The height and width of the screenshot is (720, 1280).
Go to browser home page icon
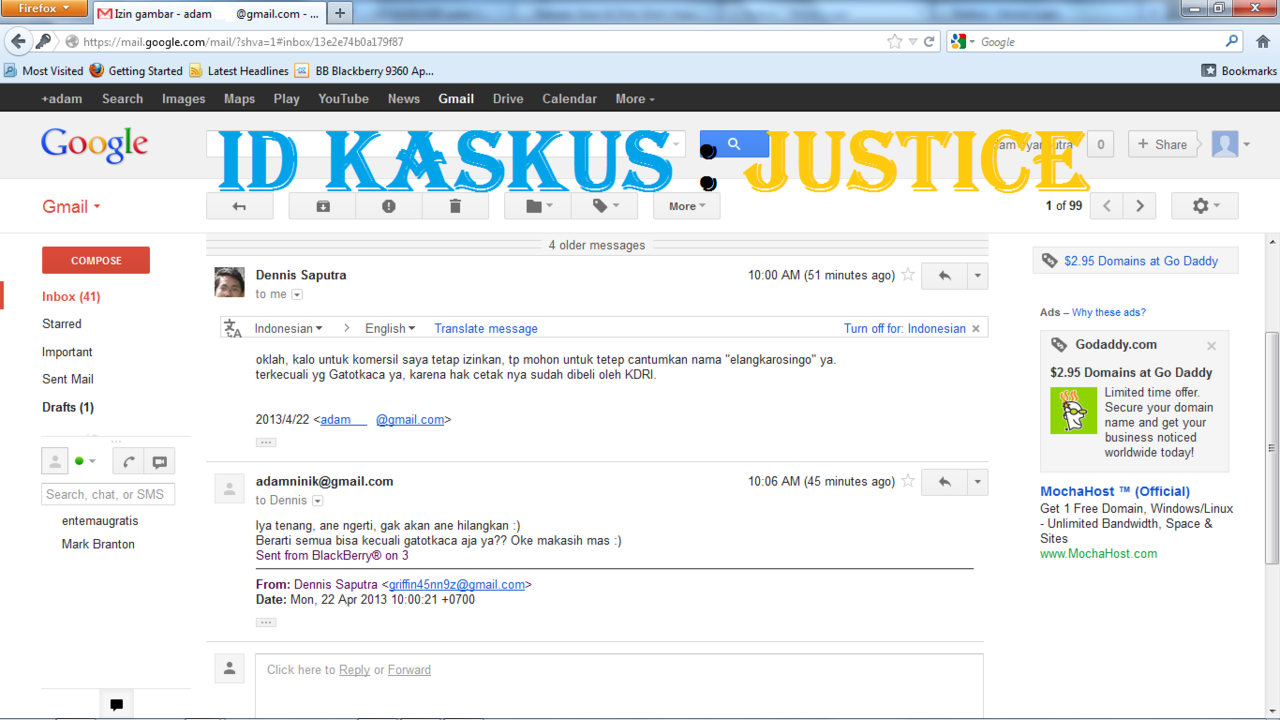click(1263, 42)
